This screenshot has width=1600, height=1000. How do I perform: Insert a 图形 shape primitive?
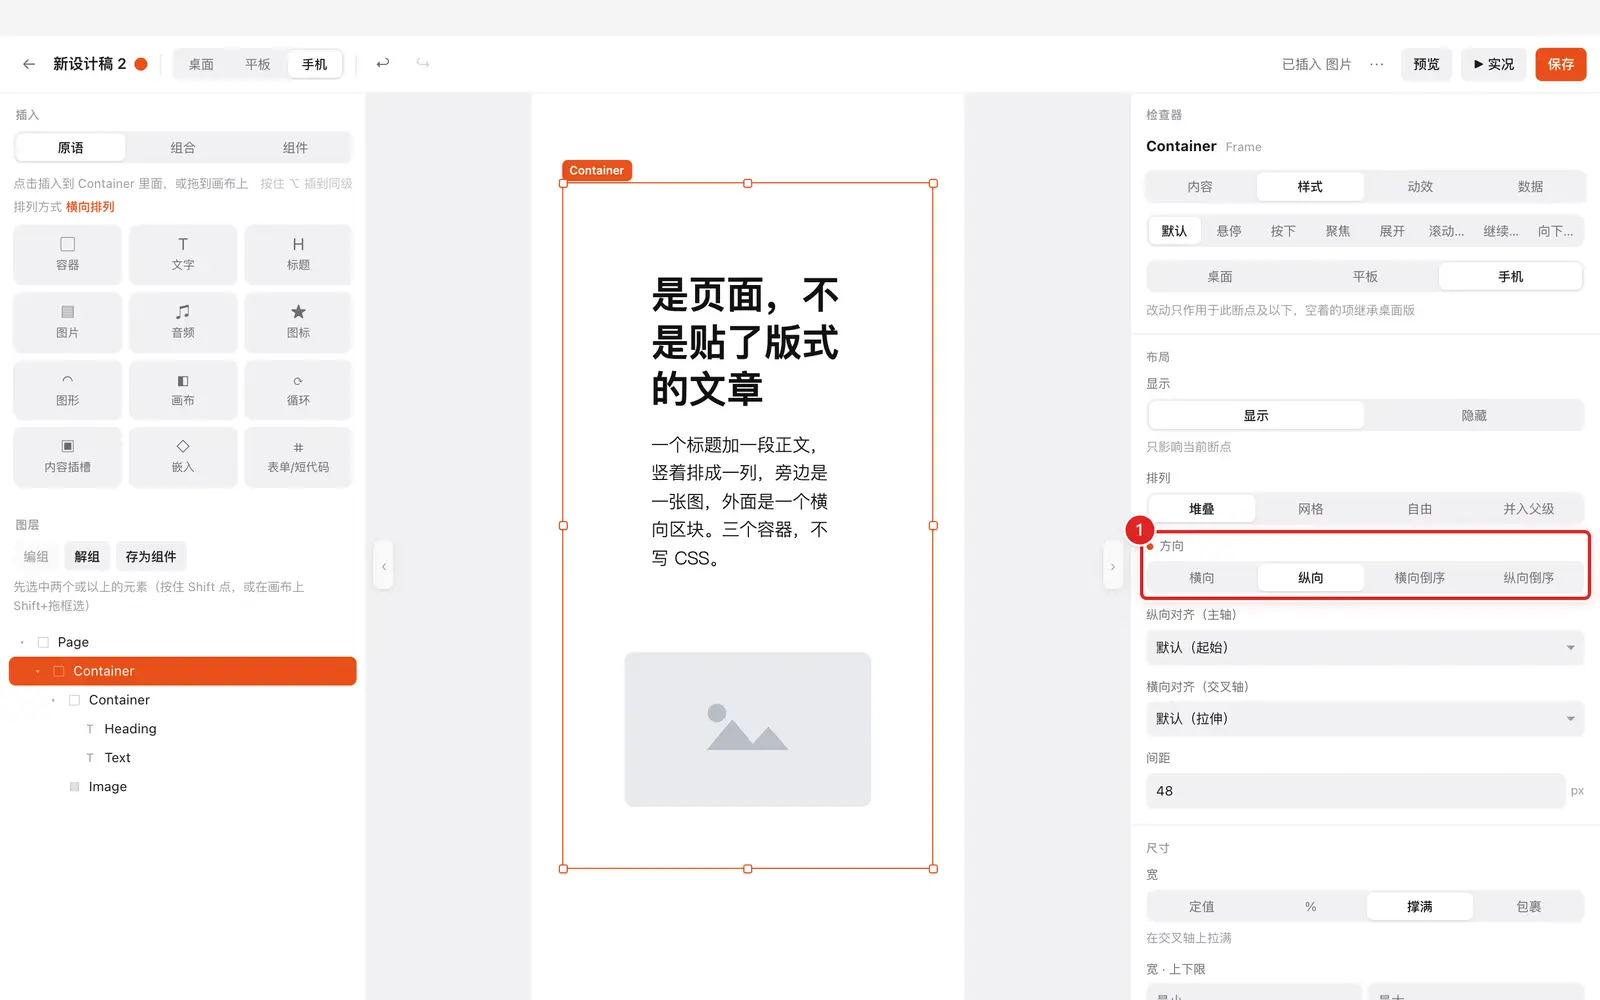[68, 390]
